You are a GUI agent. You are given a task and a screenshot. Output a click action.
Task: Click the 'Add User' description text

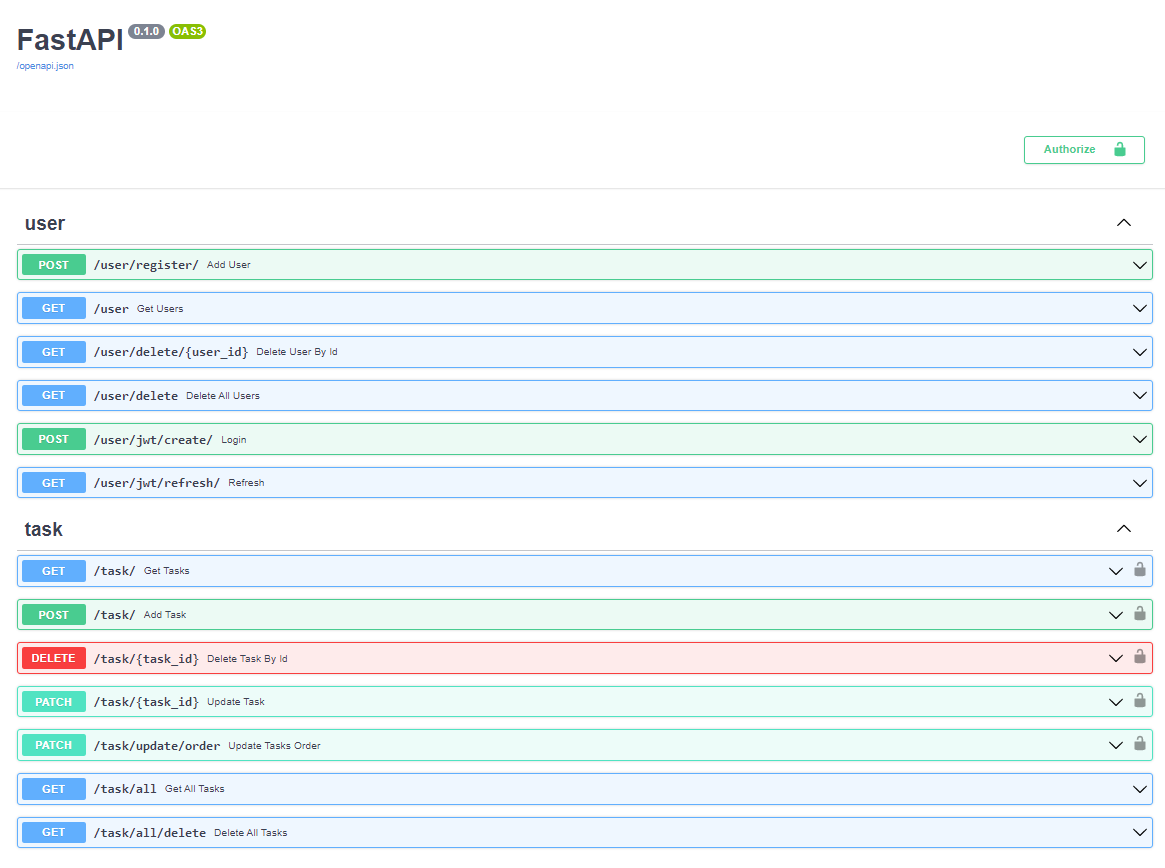pos(229,265)
